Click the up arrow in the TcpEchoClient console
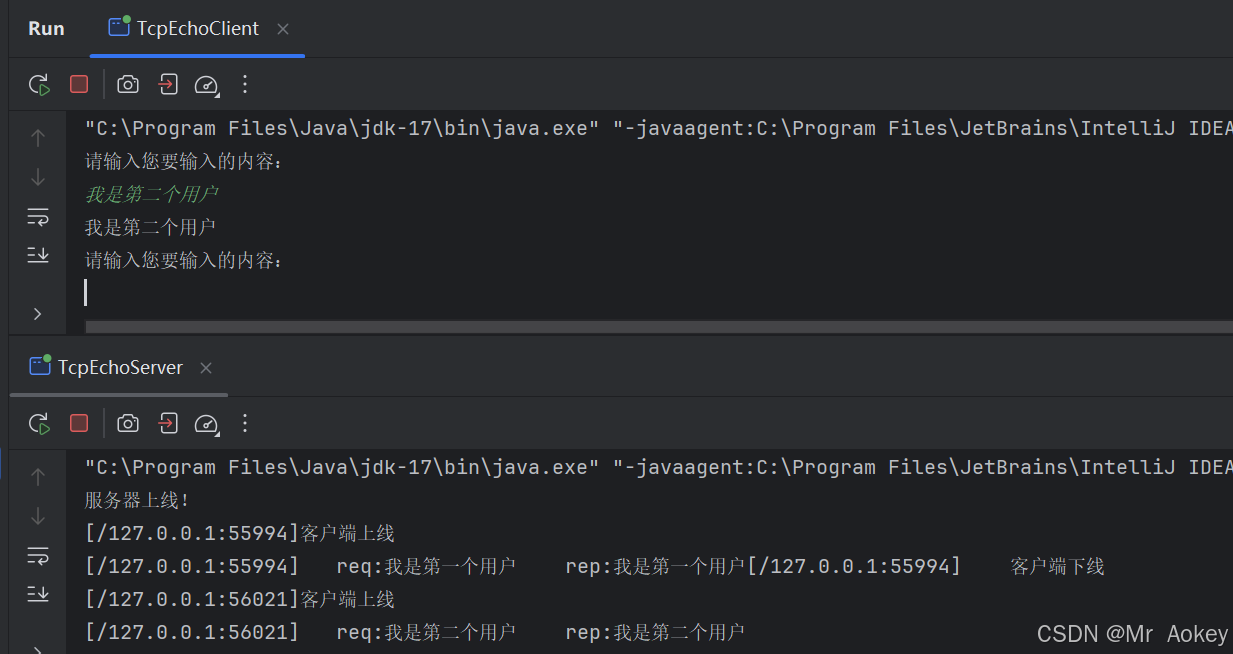The height and width of the screenshot is (654, 1233). [x=38, y=138]
